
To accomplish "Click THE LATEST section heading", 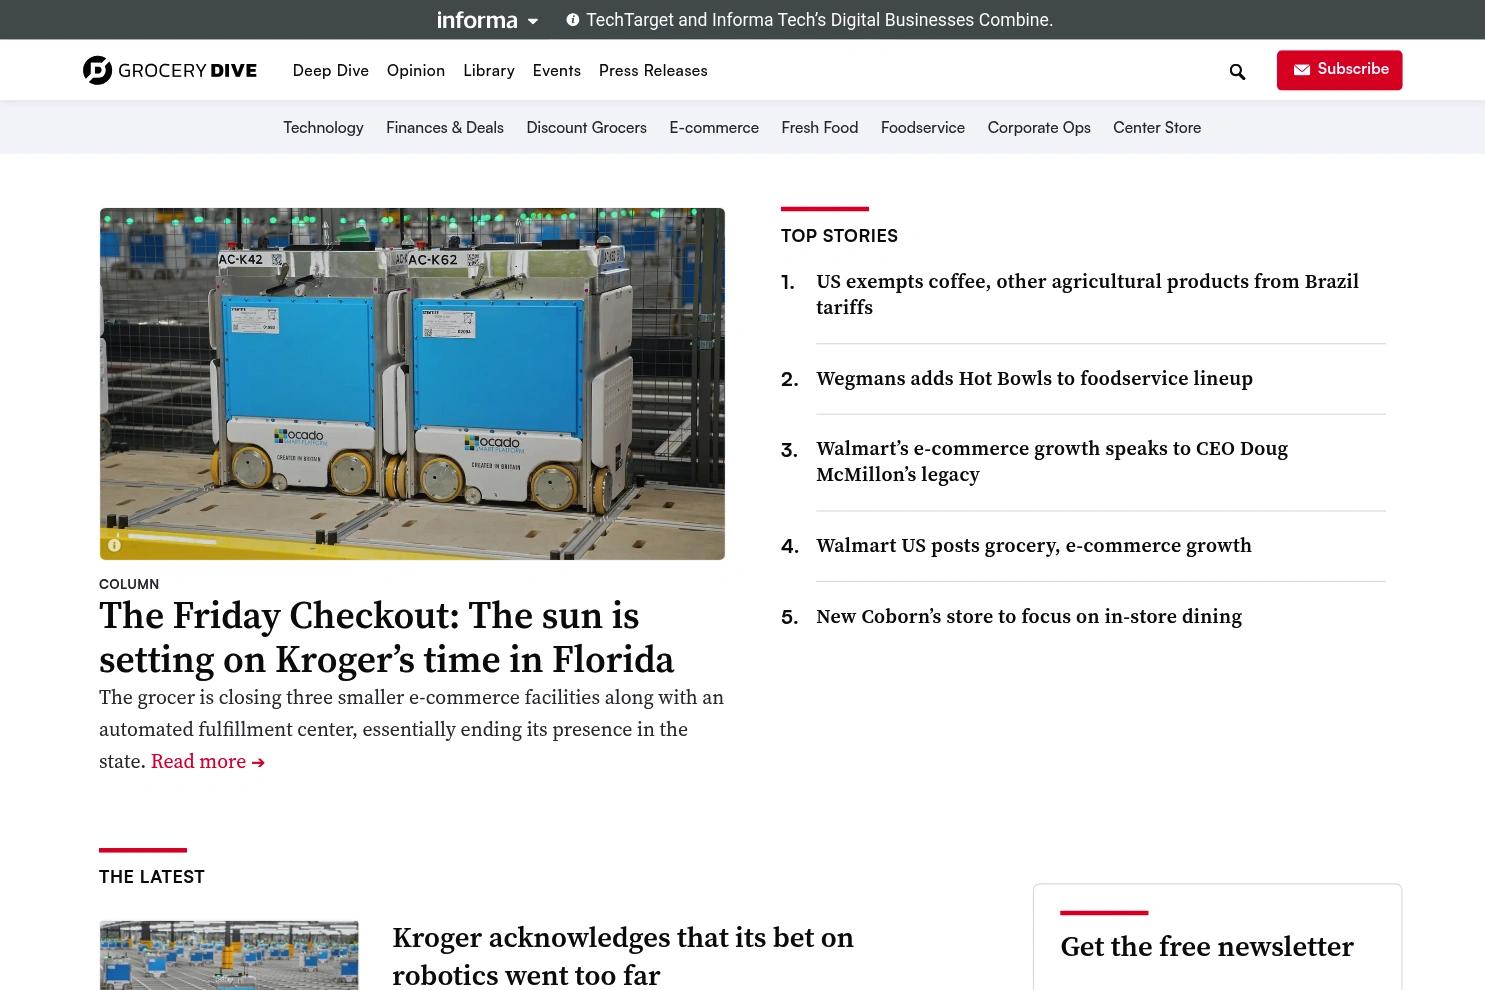I will click(152, 877).
